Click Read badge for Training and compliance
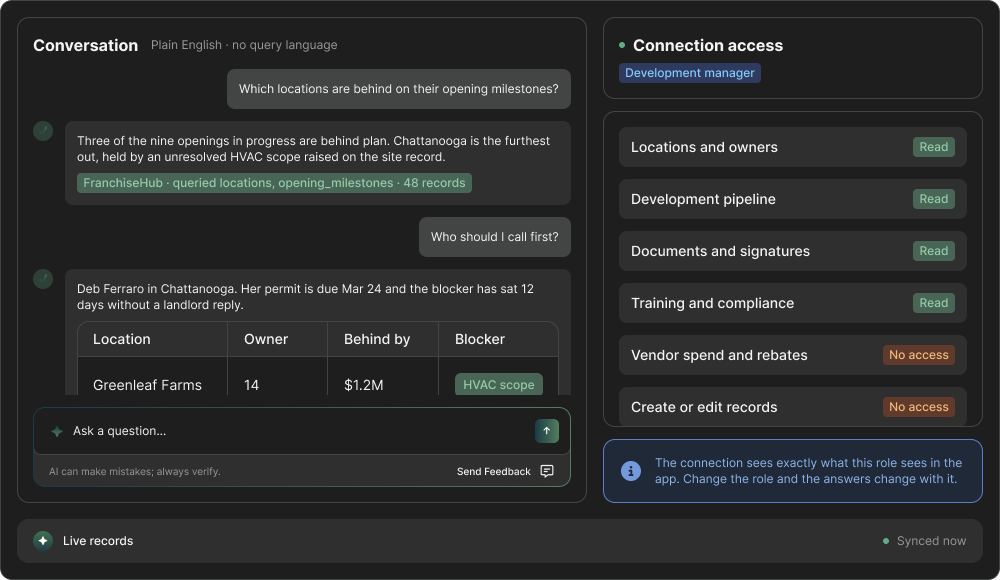The height and width of the screenshot is (580, 1000). 934,303
